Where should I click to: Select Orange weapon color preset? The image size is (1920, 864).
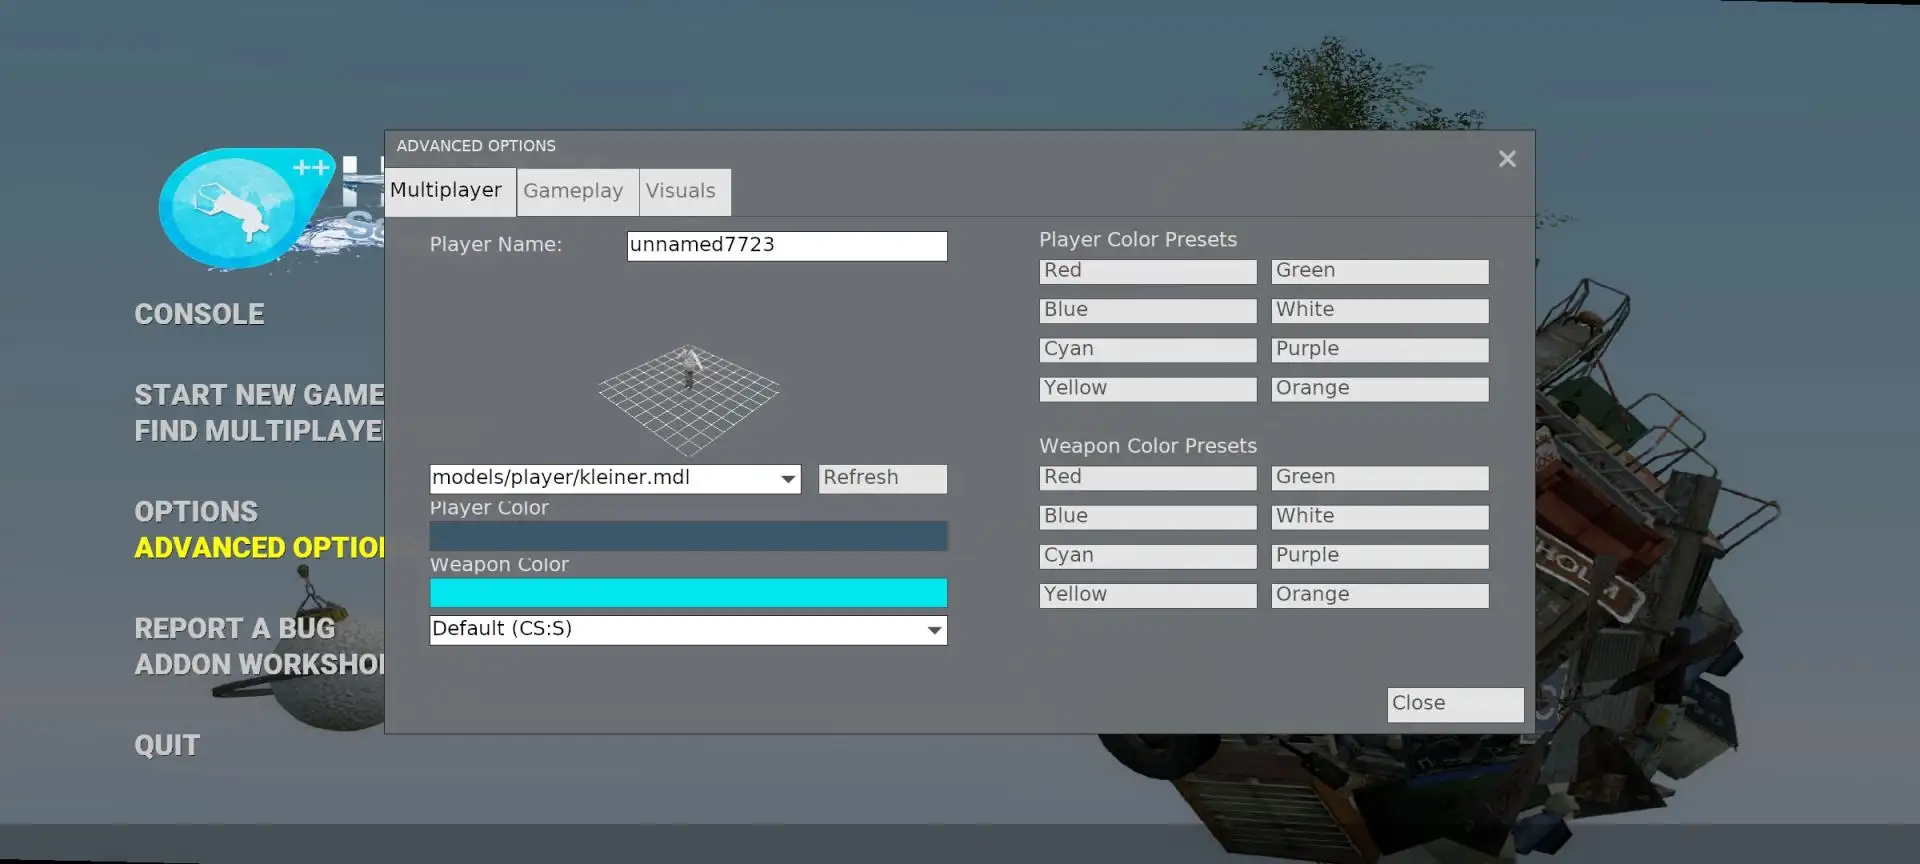pyautogui.click(x=1380, y=596)
